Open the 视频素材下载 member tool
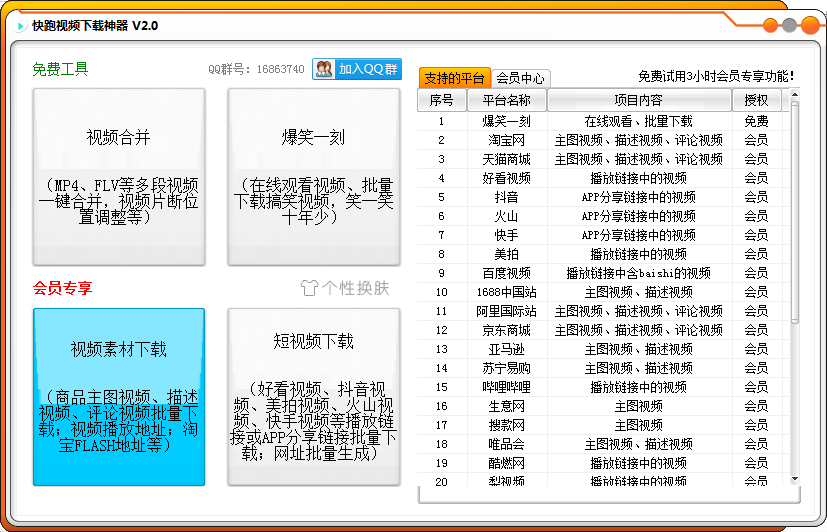 (118, 397)
